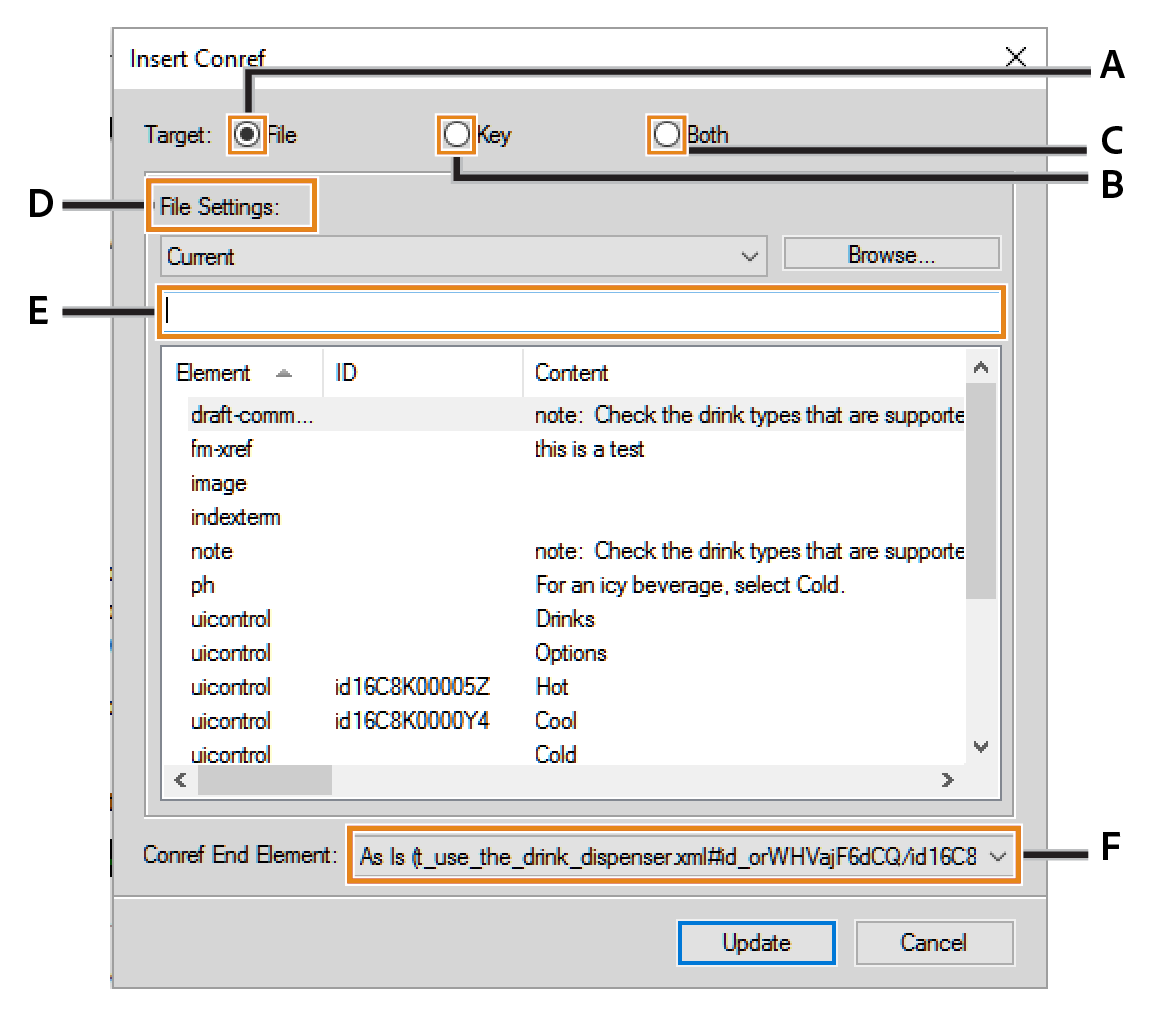Select the Both target radio button
Screen dimensions: 1167x1017
pyautogui.click(x=666, y=133)
